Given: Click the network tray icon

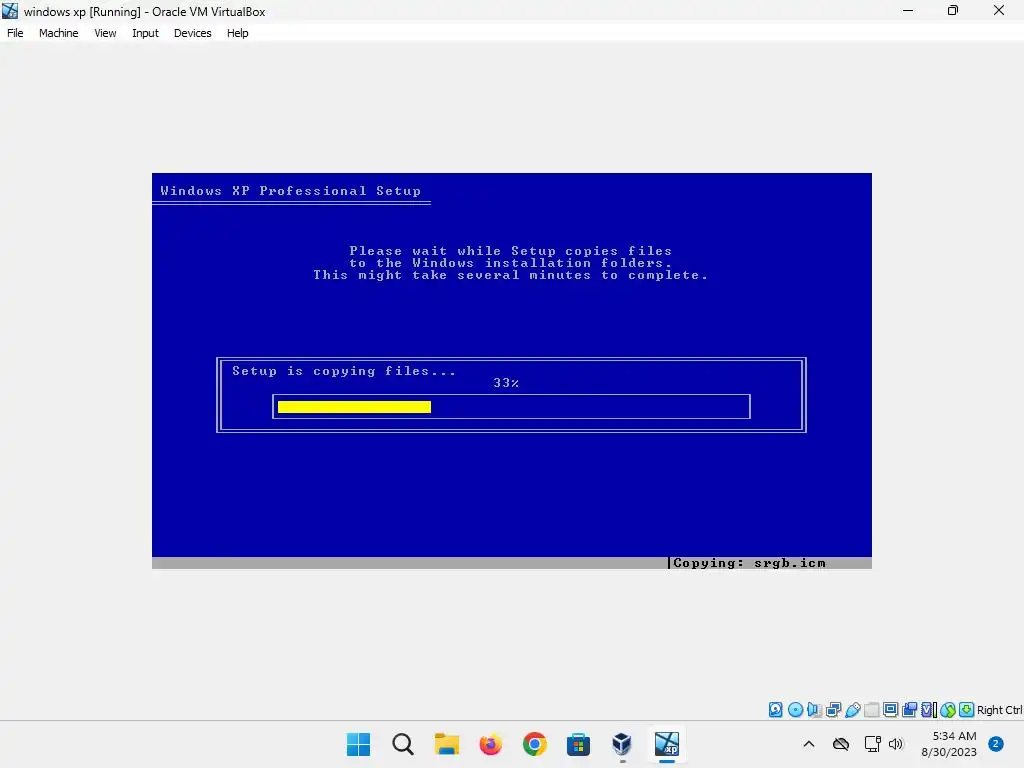Looking at the screenshot, I should pos(872,744).
